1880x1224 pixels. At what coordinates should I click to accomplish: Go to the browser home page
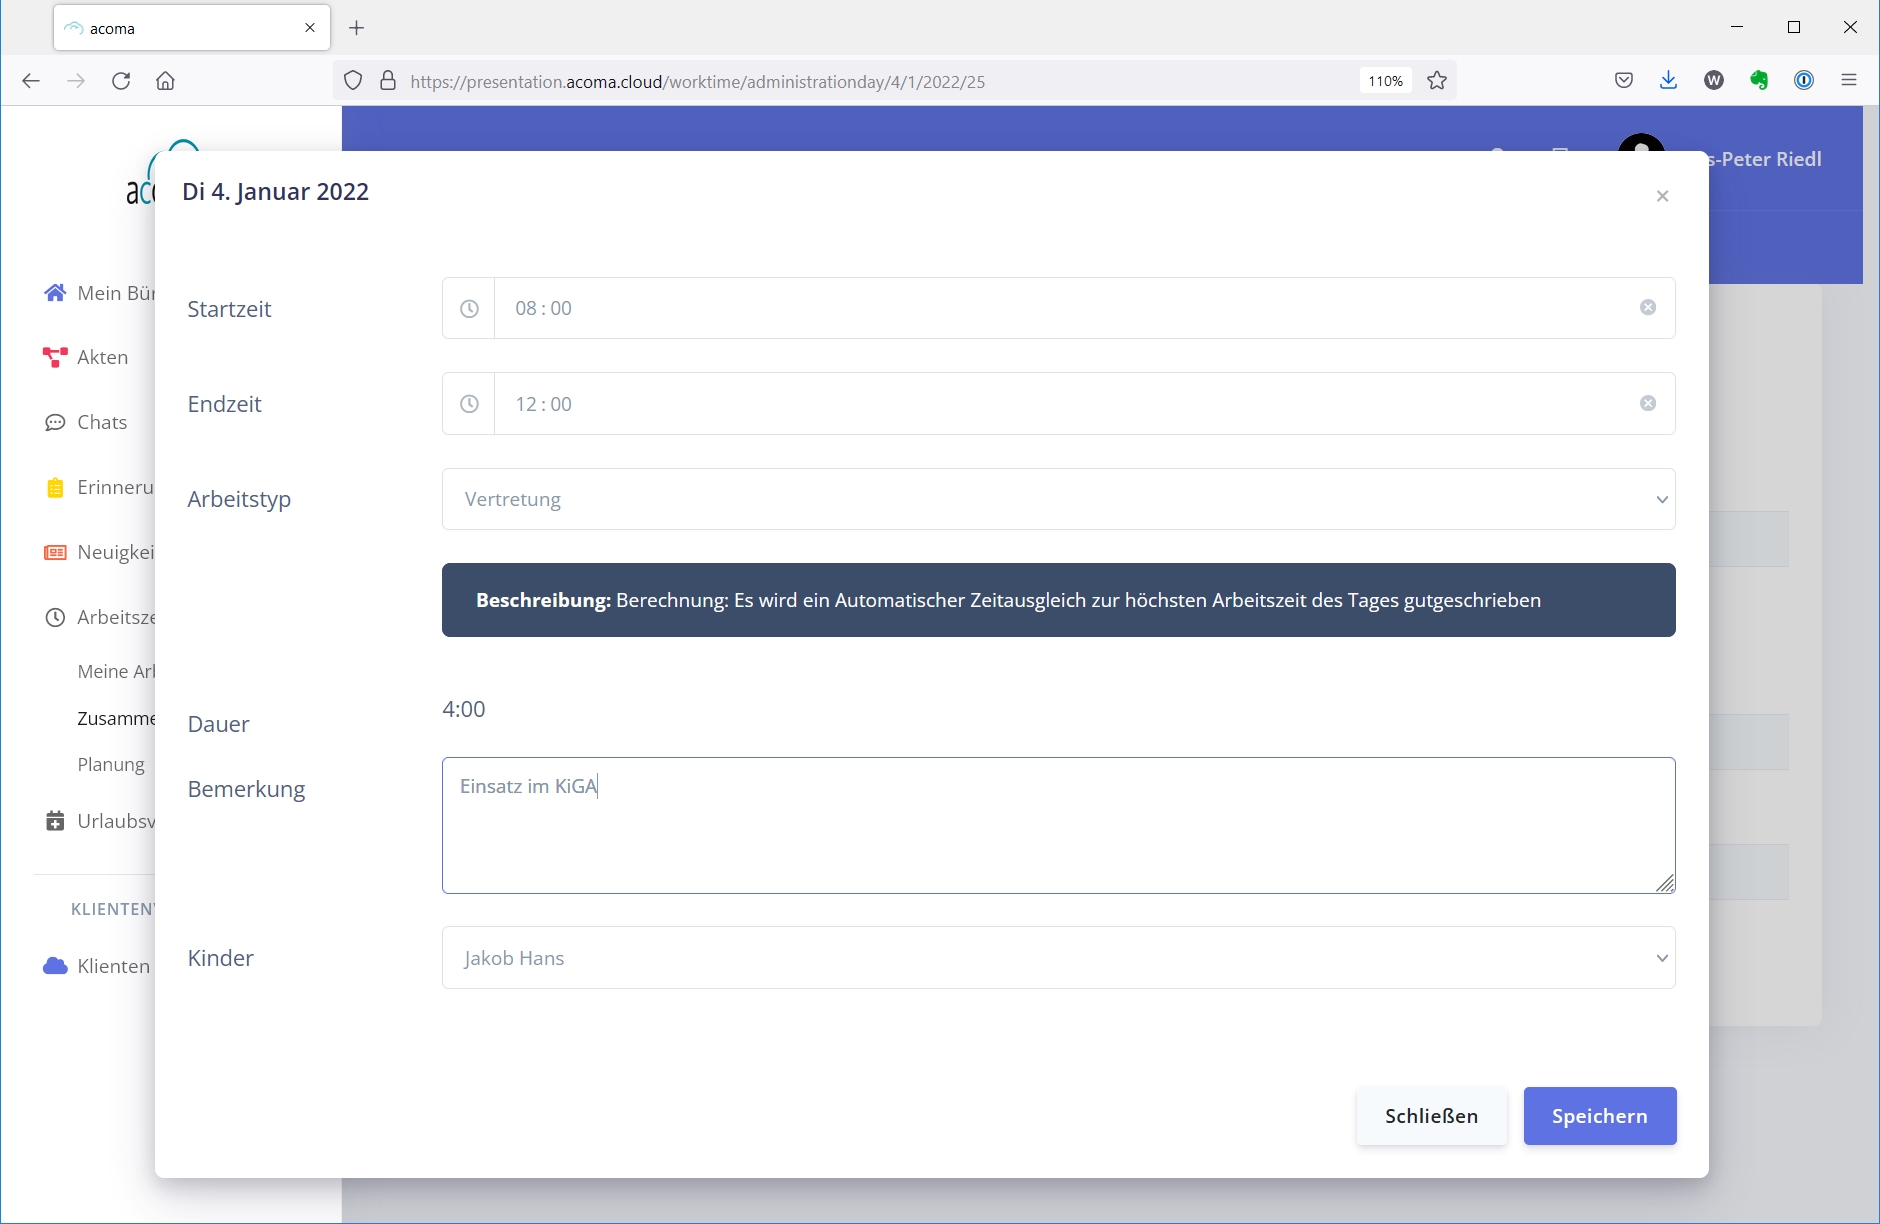166,81
